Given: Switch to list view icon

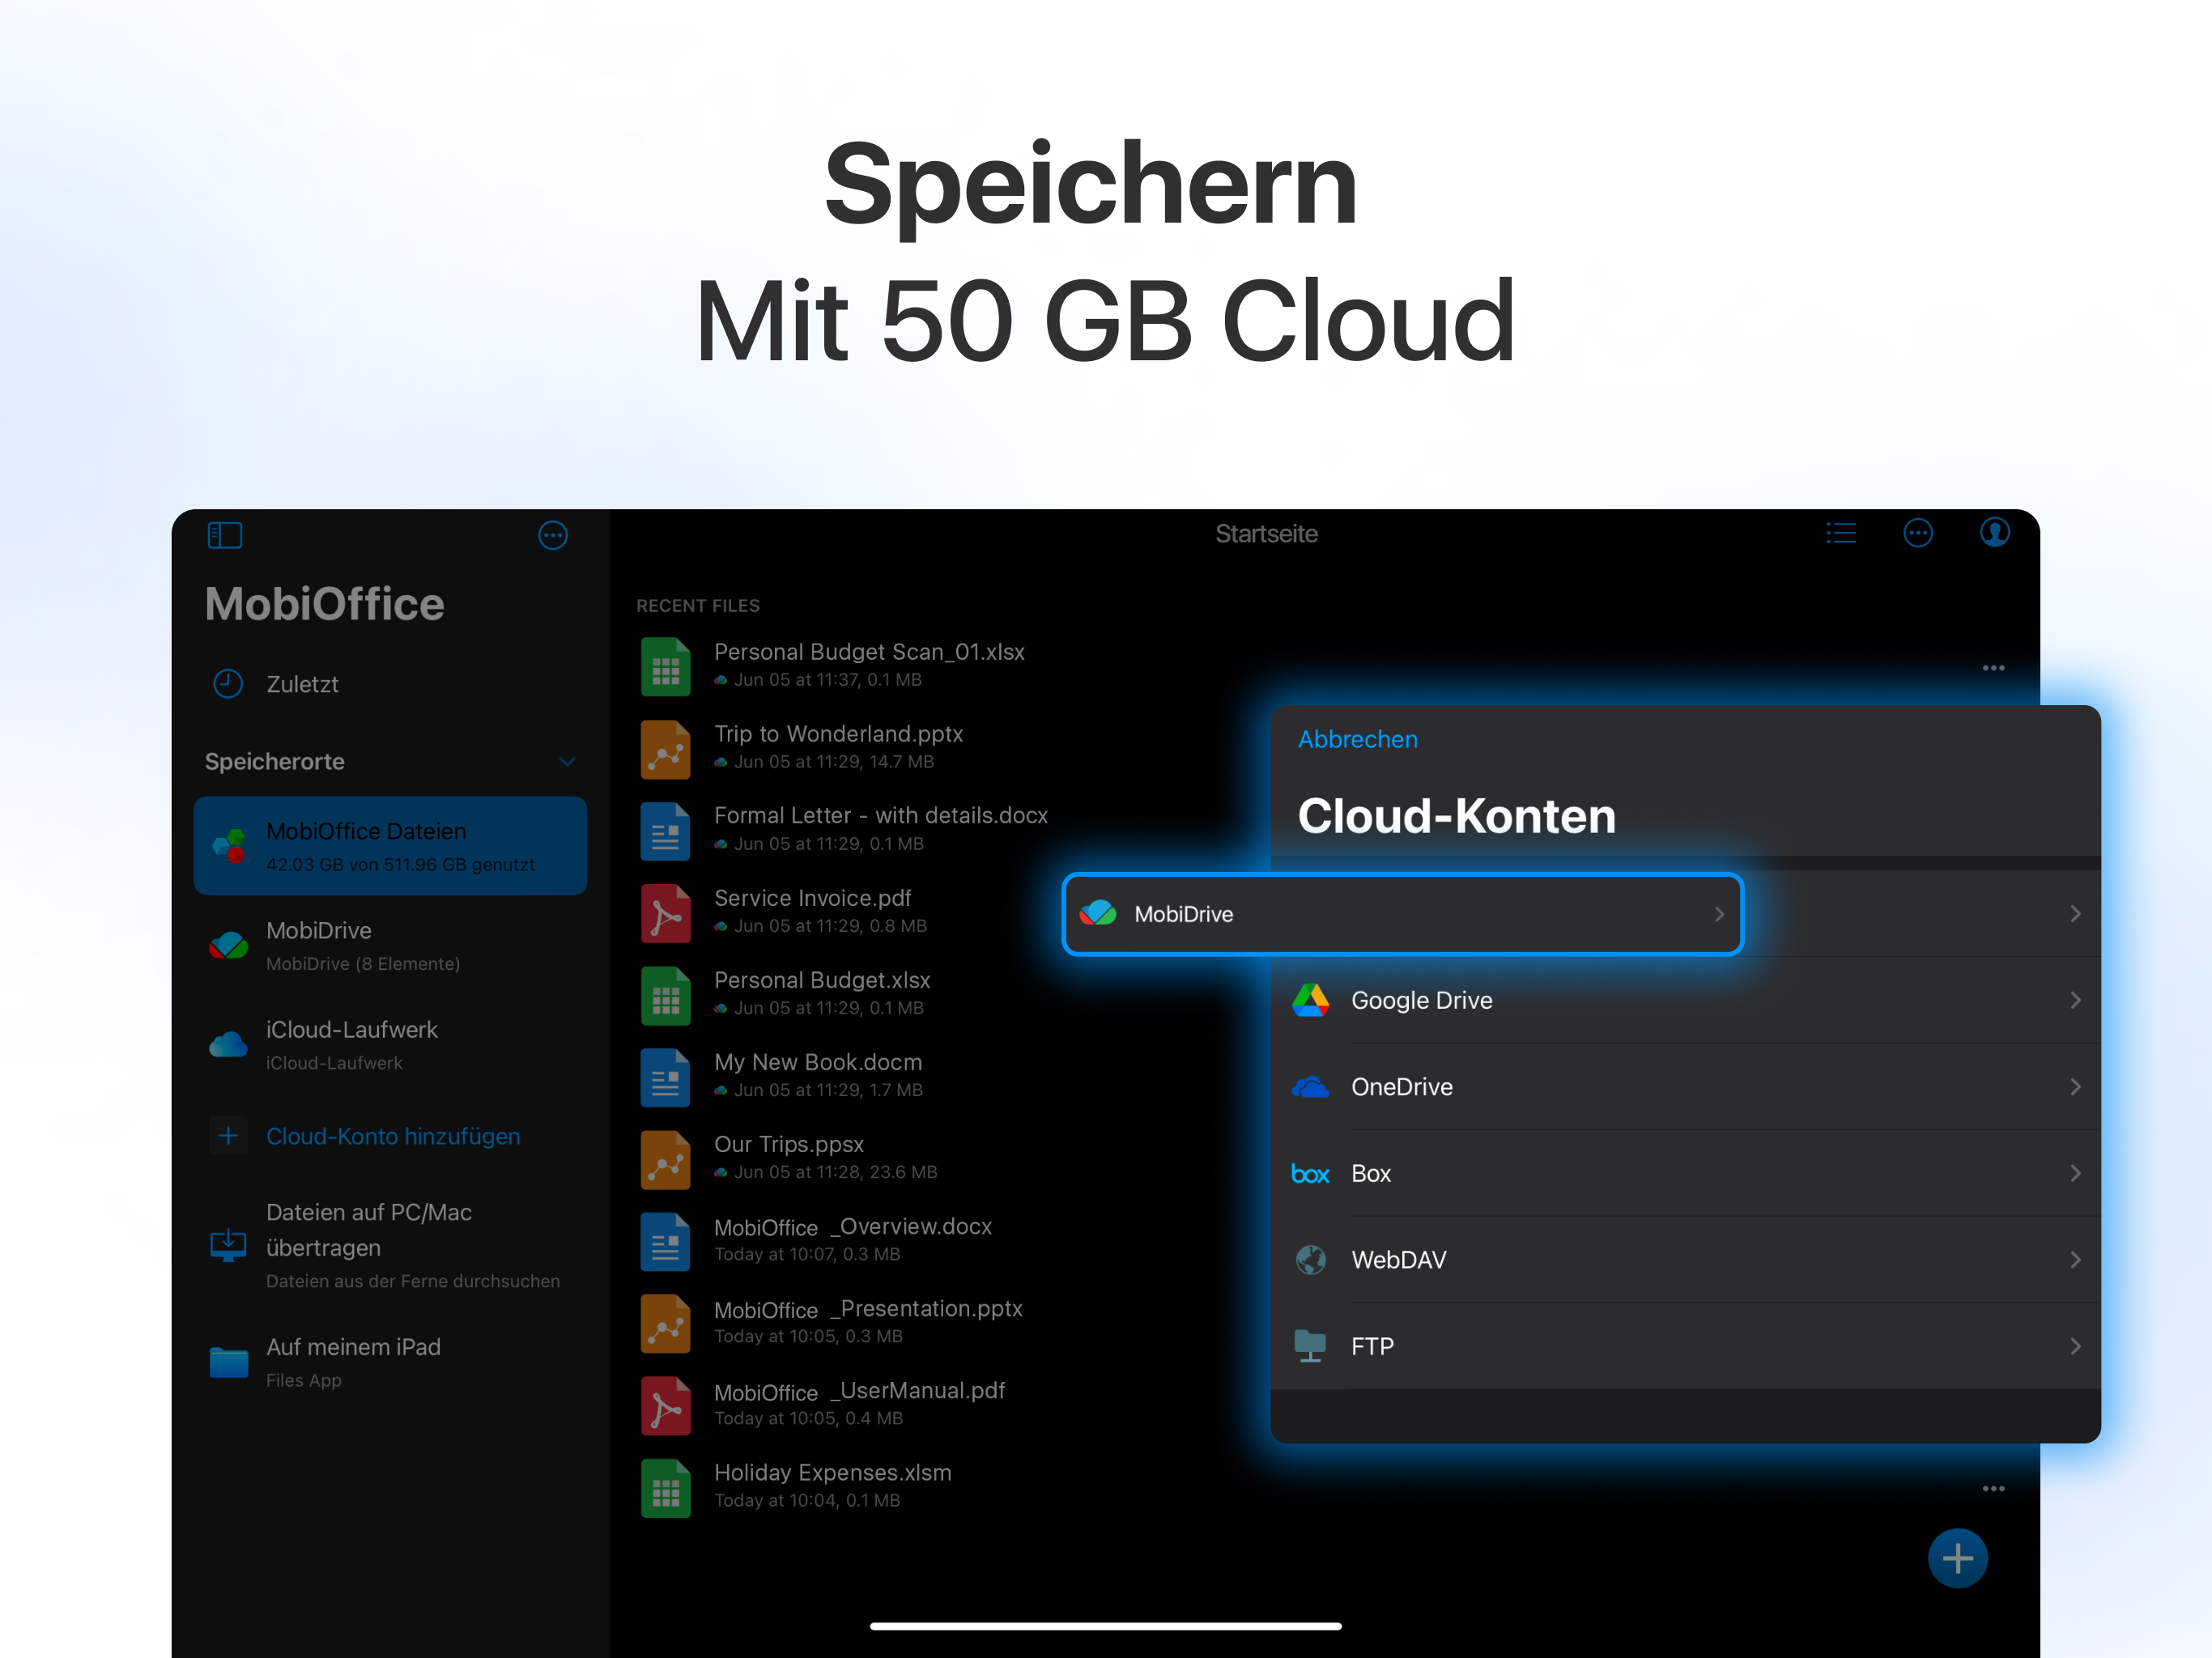Looking at the screenshot, I should coord(1840,533).
